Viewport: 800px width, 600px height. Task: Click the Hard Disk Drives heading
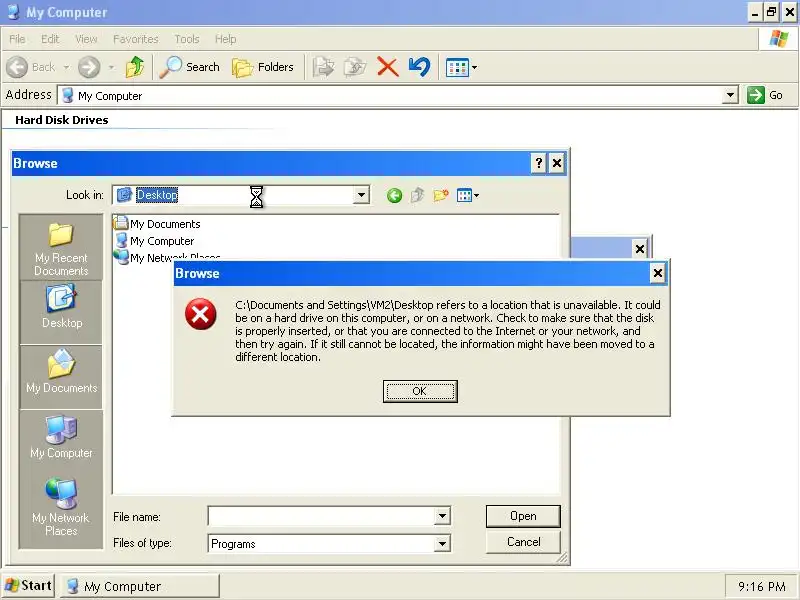62,120
